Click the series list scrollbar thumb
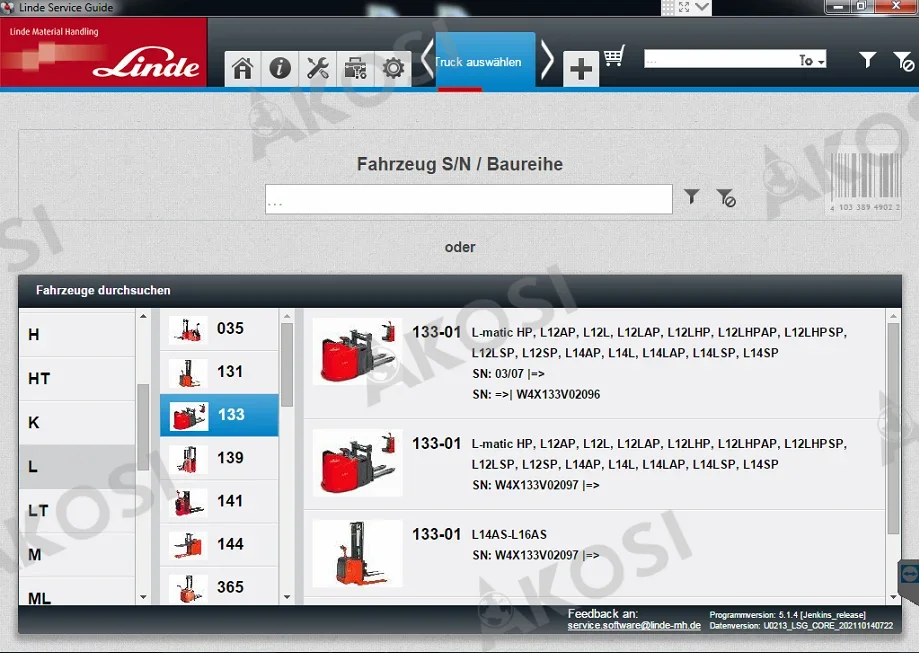Screen dimensions: 919x653 (x=287, y=365)
